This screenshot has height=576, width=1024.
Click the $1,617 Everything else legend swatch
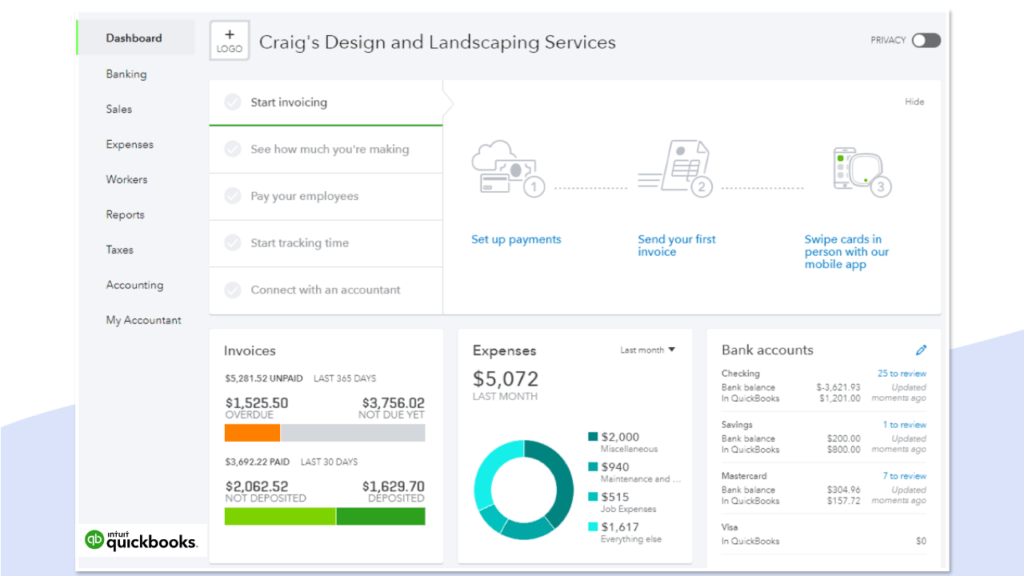[x=593, y=527]
